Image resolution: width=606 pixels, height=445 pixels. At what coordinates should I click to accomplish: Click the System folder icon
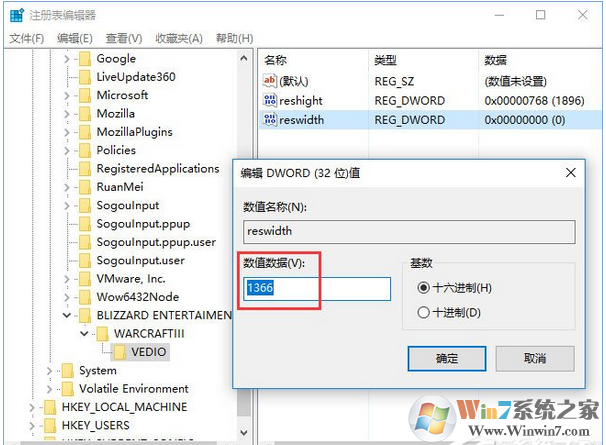(x=67, y=371)
